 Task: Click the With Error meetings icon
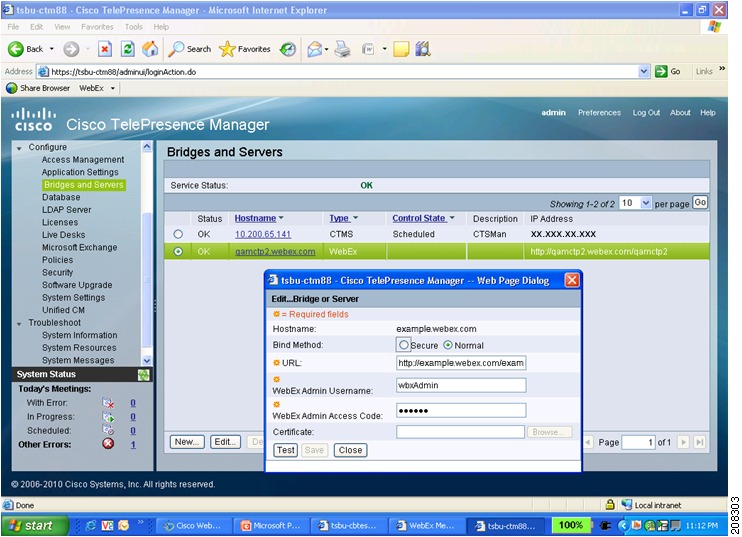[x=108, y=403]
